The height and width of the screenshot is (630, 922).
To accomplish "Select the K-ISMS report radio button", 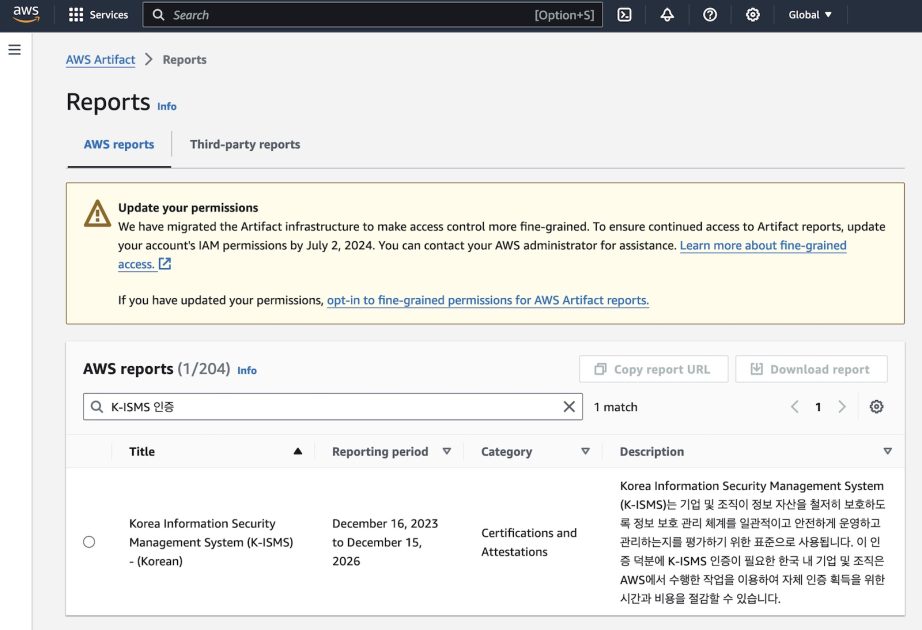I will (x=89, y=541).
